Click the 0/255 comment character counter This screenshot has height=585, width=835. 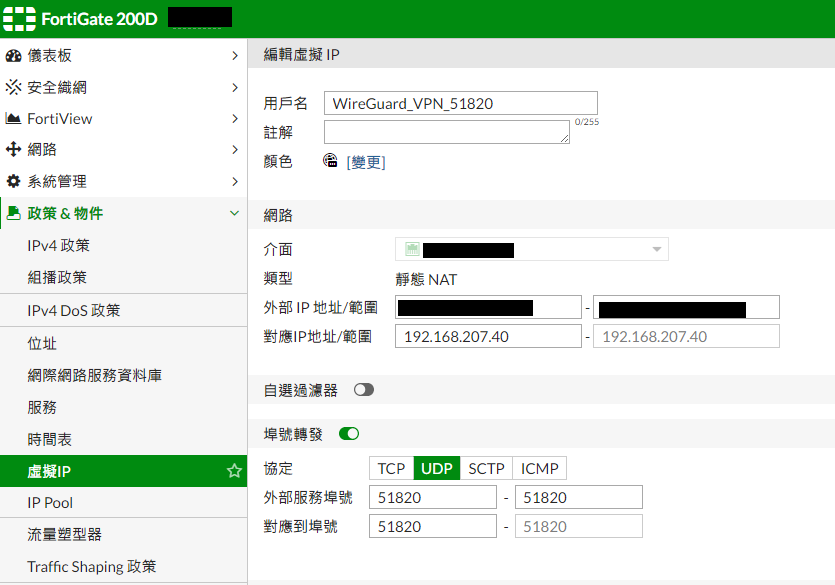[x=587, y=122]
